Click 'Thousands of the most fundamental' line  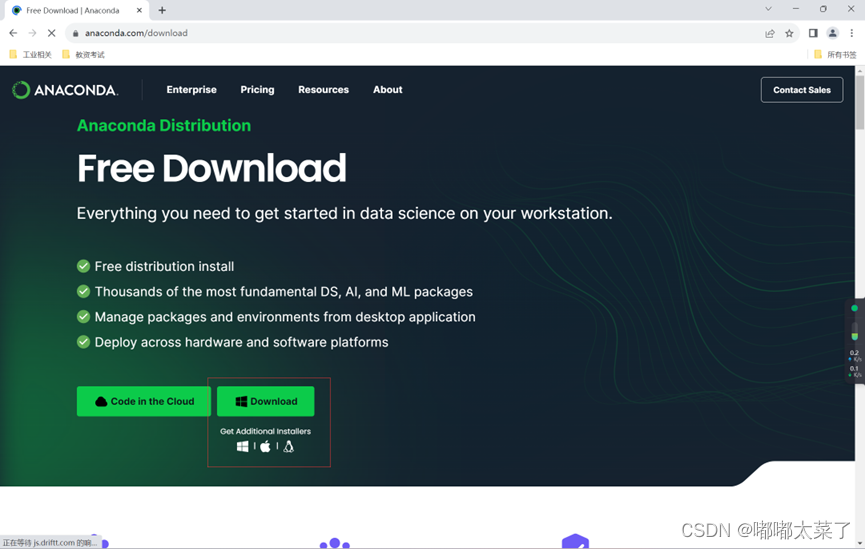point(284,291)
